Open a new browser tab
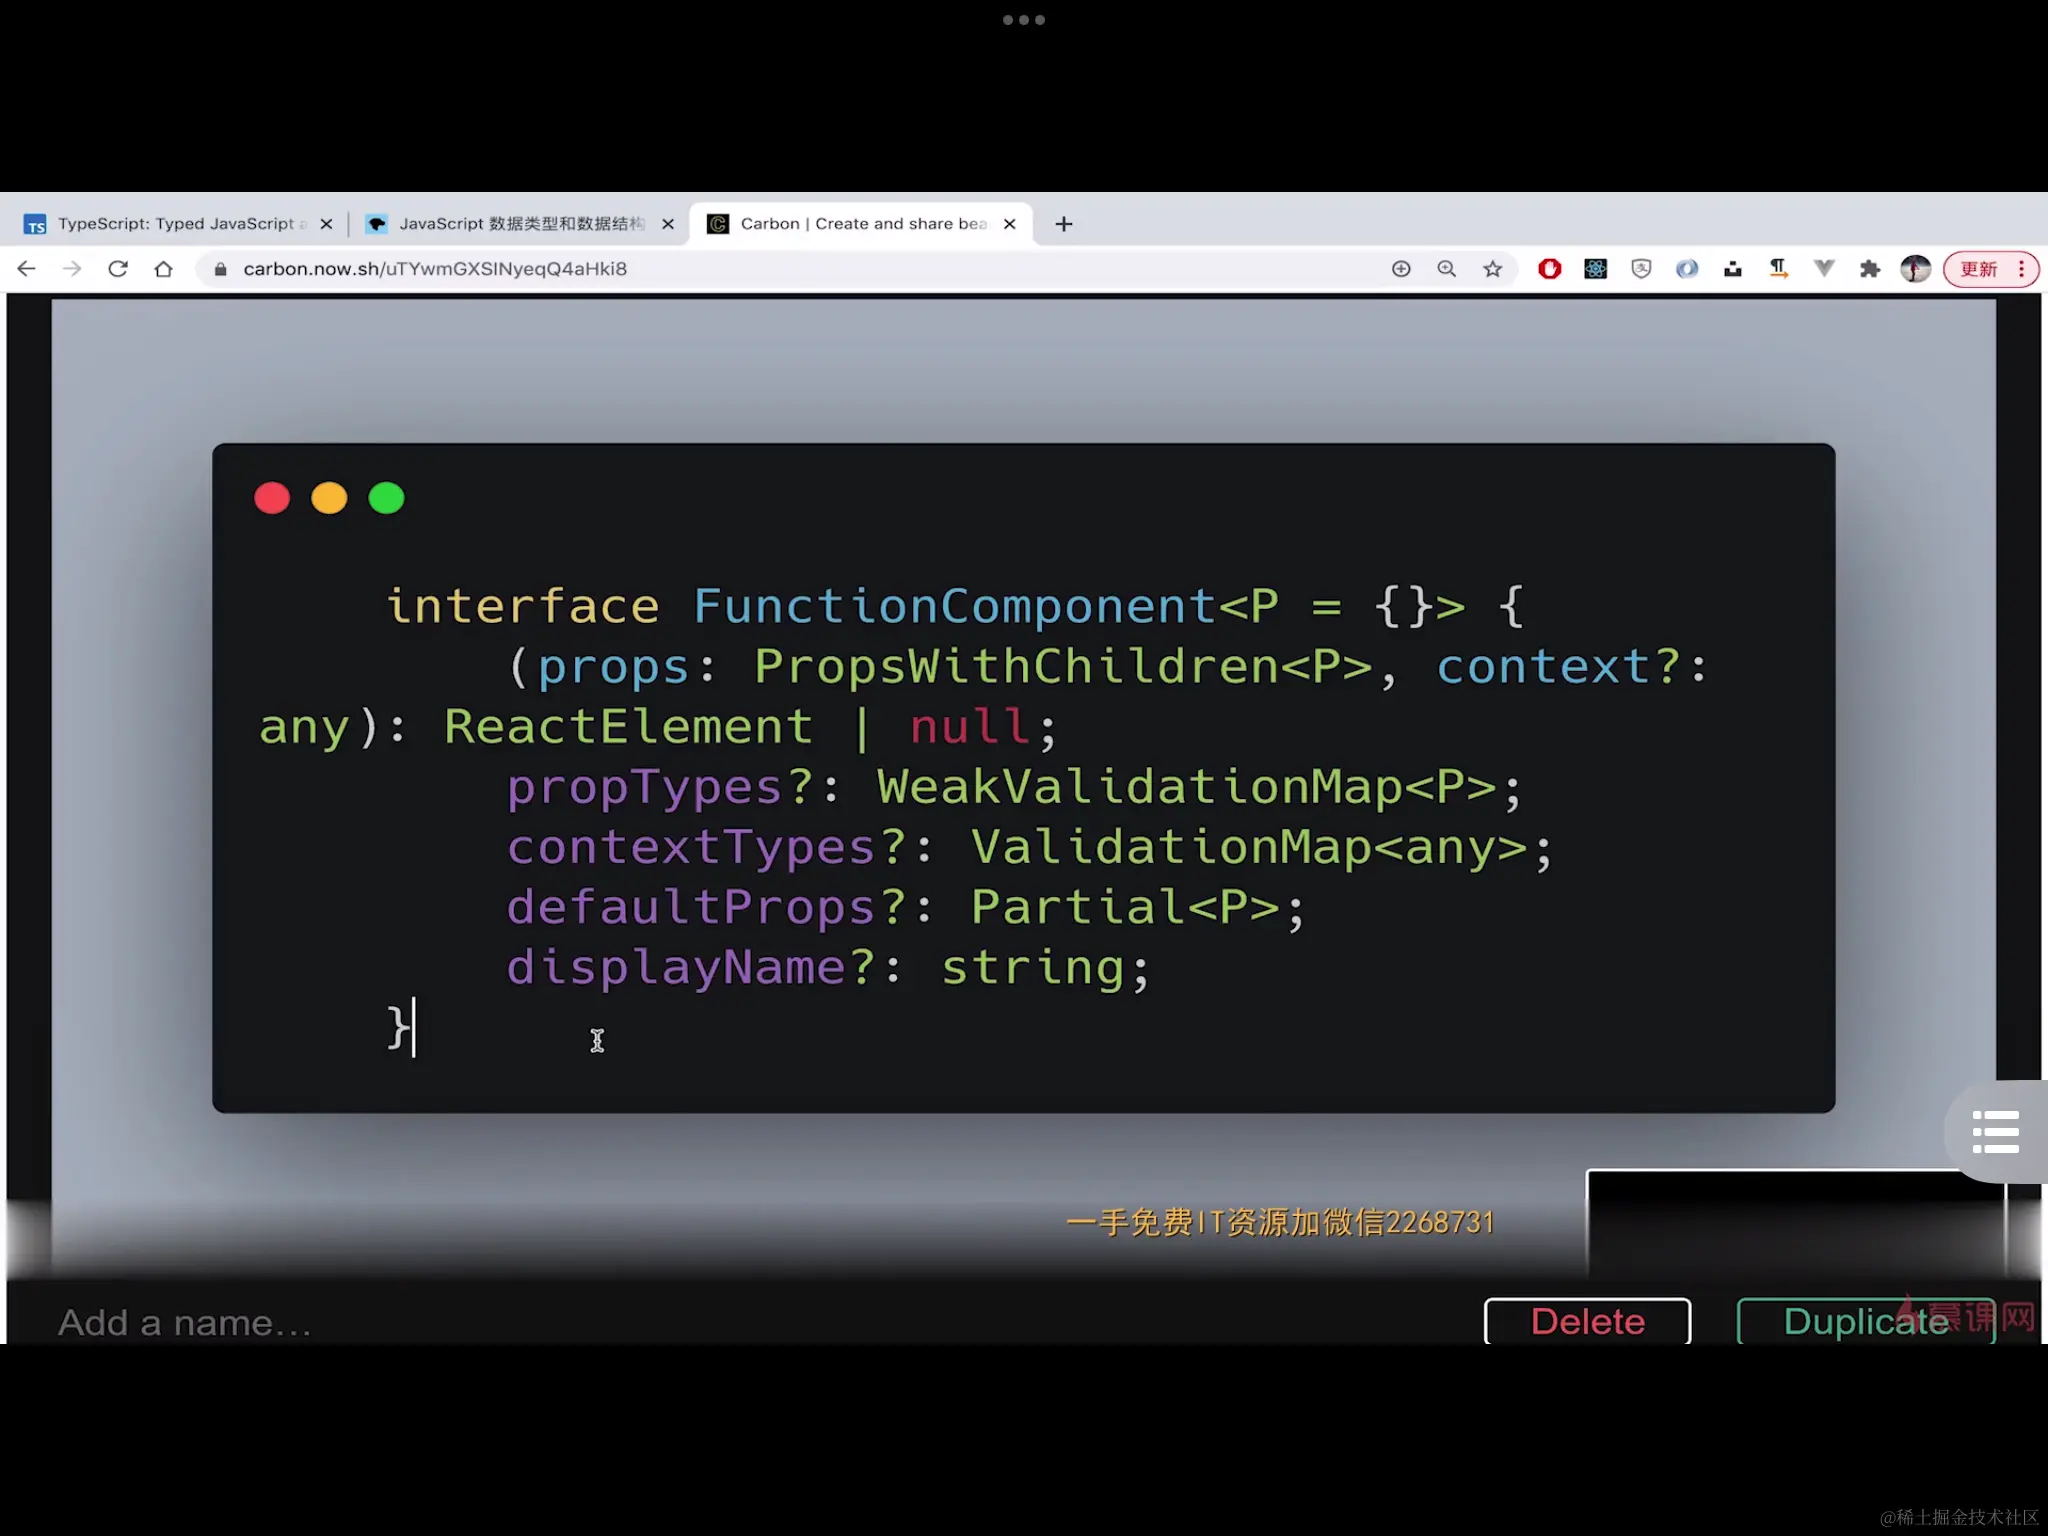This screenshot has height=1536, width=2048. coord(1064,224)
